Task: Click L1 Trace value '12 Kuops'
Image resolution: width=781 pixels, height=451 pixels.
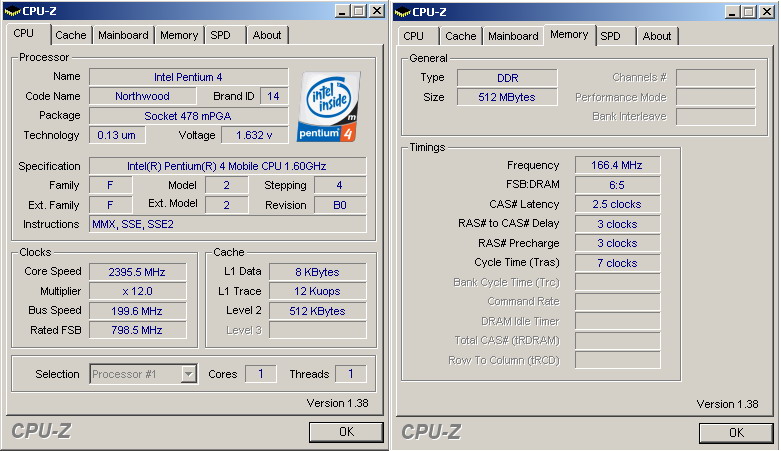Action: click(317, 291)
